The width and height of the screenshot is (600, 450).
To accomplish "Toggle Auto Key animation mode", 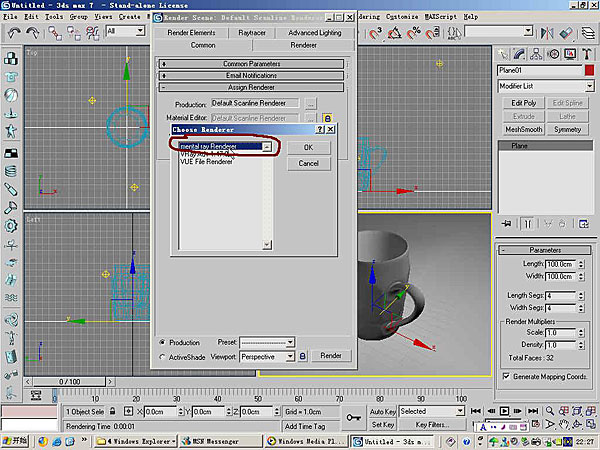I will 382,411.
